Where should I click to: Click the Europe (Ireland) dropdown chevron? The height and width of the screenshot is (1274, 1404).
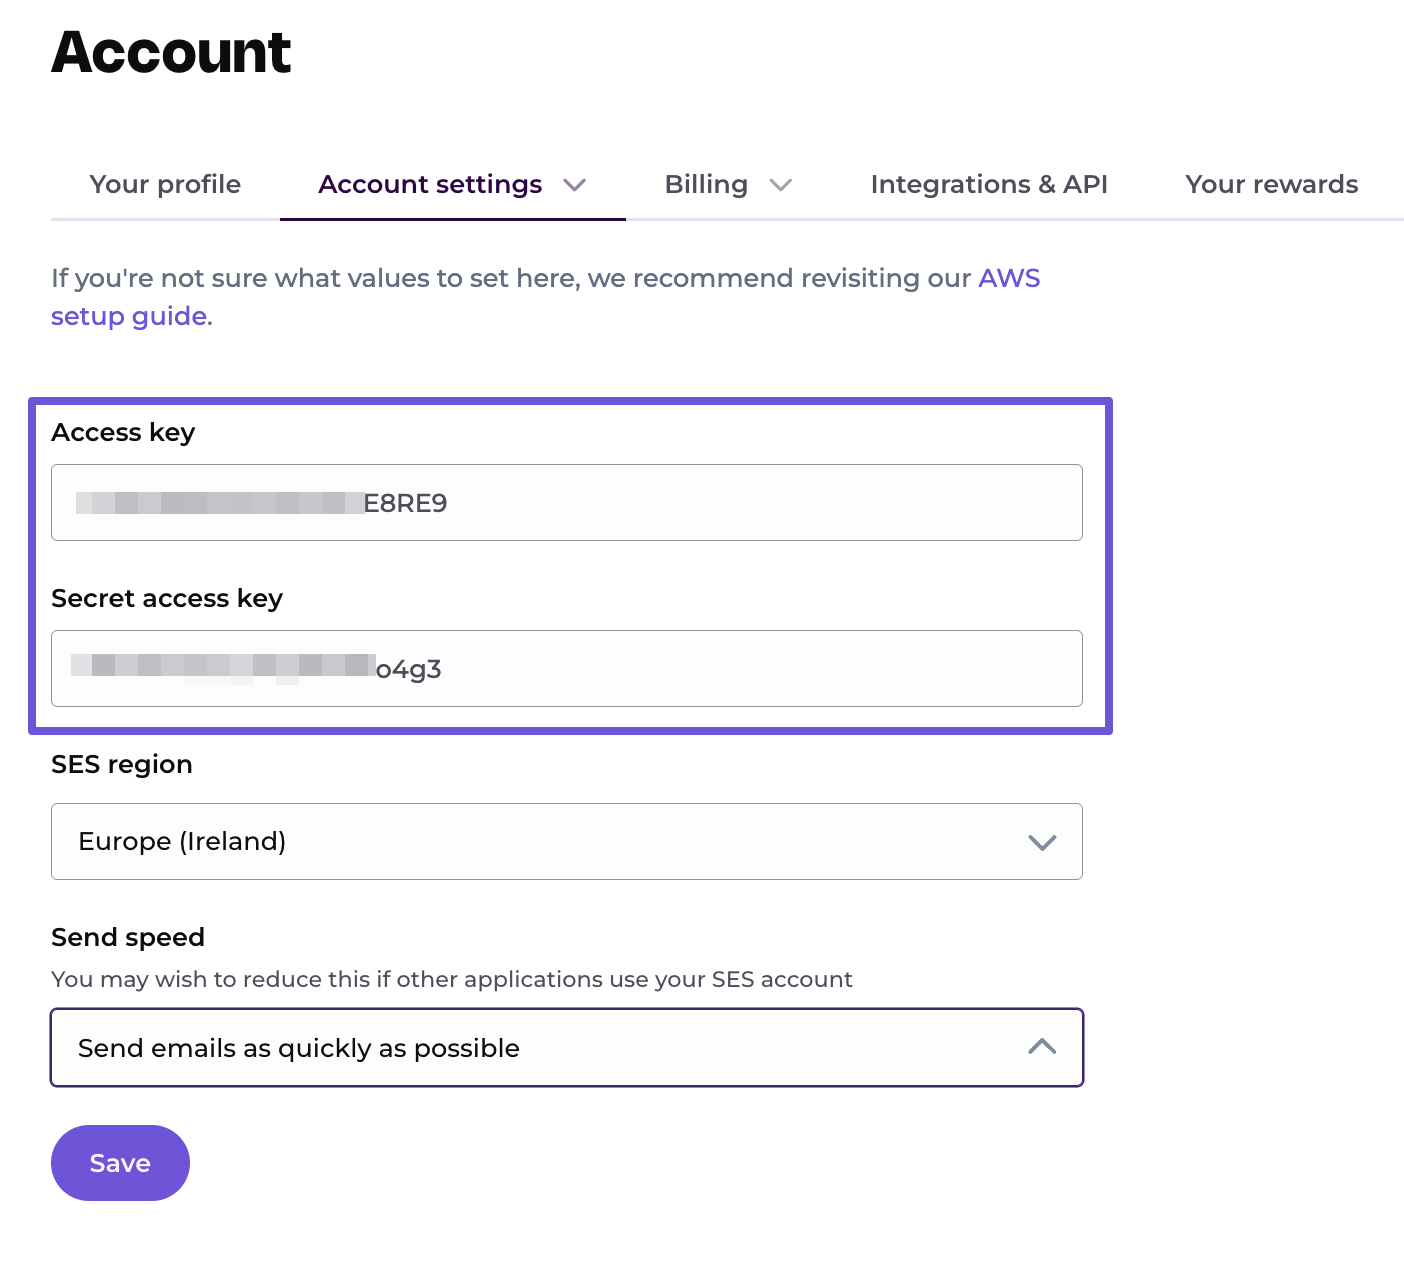[1042, 843]
